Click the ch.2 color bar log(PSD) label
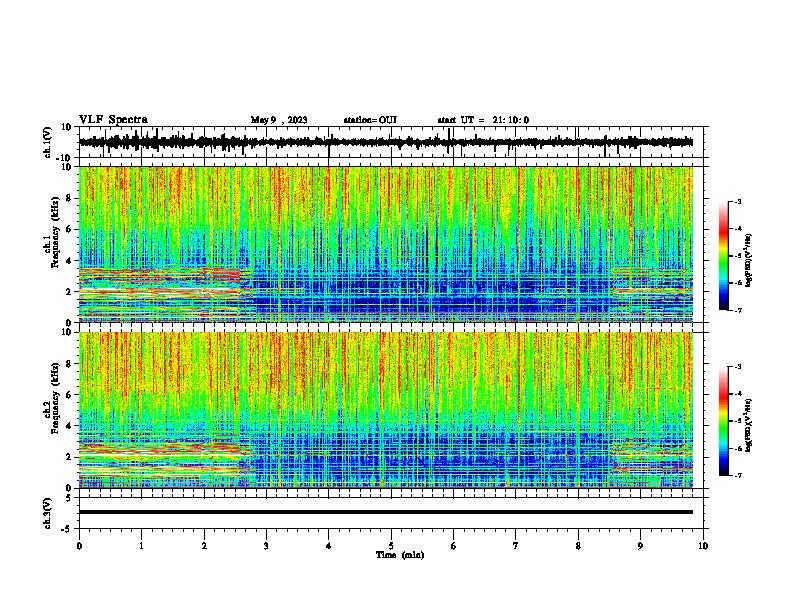 pyautogui.click(x=749, y=425)
